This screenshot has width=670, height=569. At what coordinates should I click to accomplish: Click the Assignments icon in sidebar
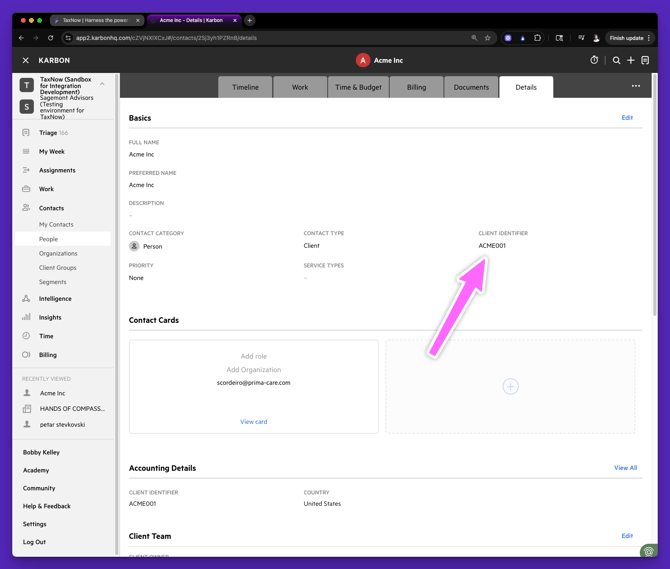click(26, 170)
